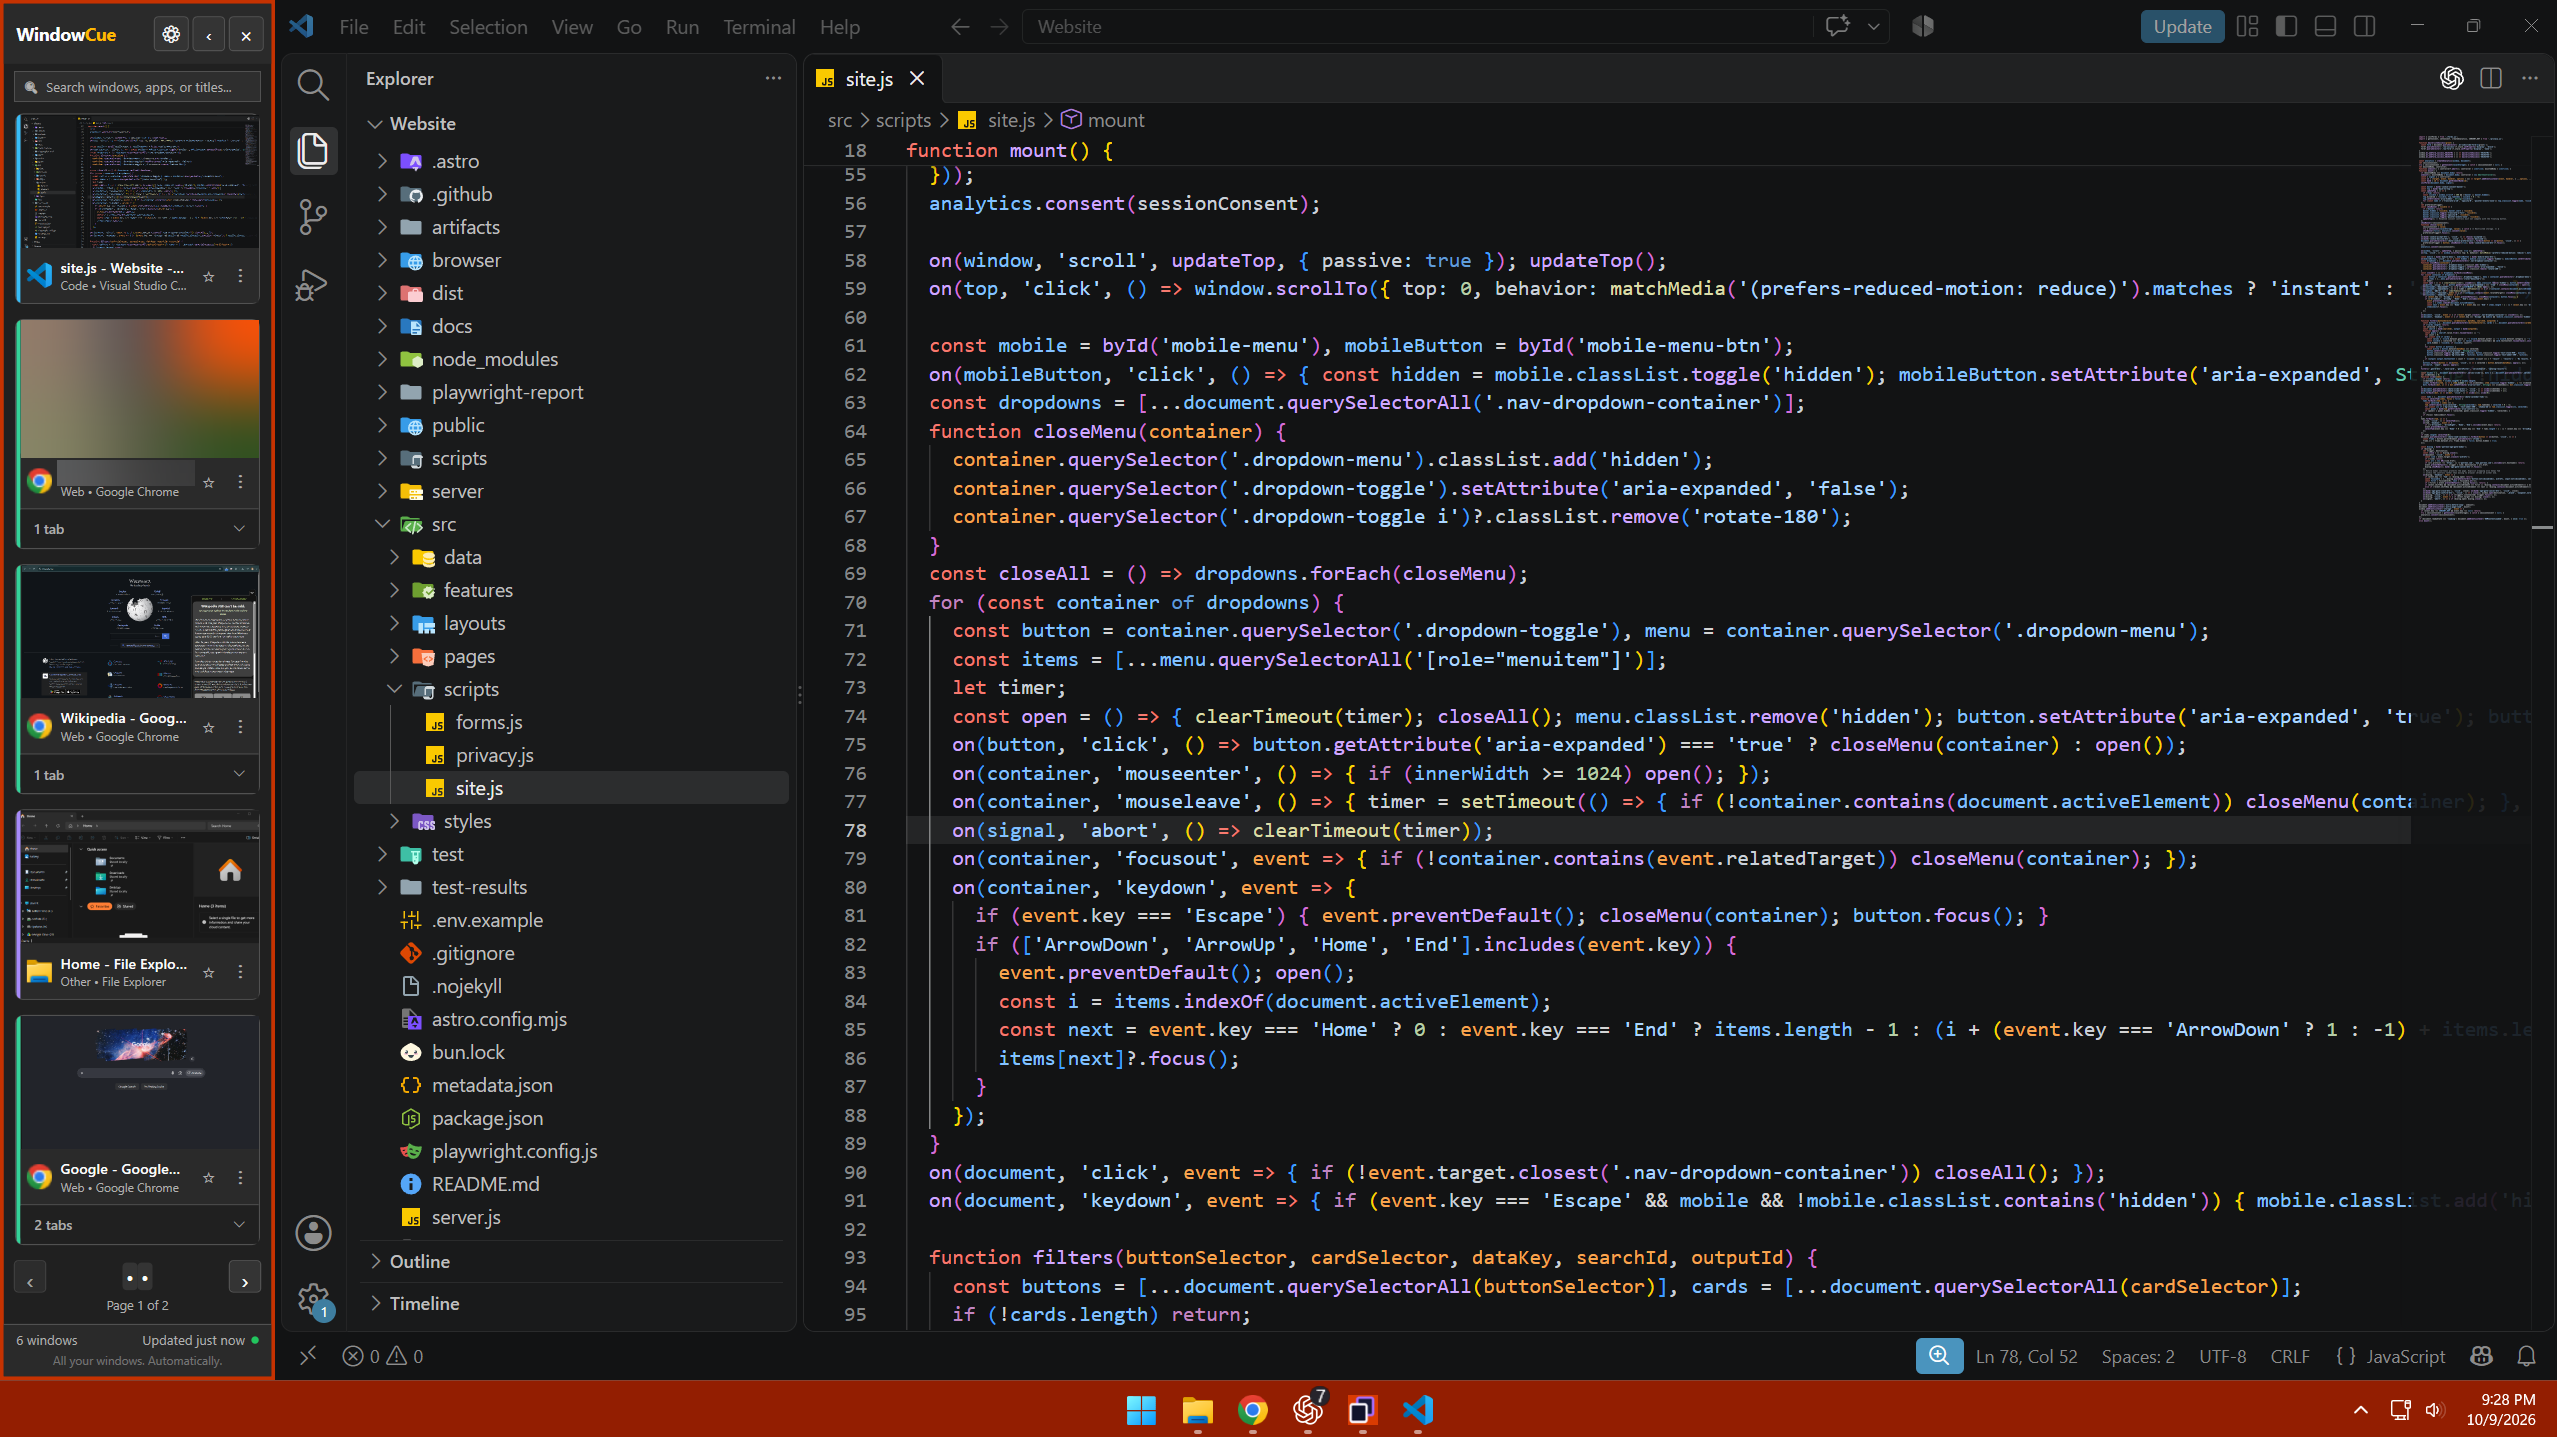
Task: Open Chrome from the taskbar
Action: pyautogui.click(x=1252, y=1410)
